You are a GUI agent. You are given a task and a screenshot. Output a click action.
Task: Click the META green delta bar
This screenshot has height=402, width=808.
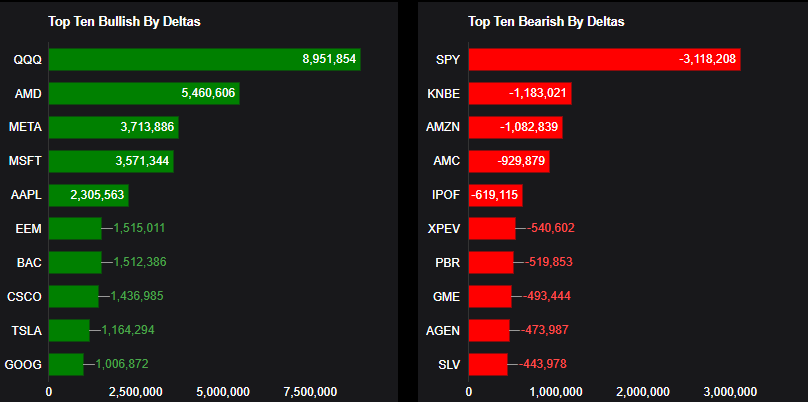click(113, 127)
